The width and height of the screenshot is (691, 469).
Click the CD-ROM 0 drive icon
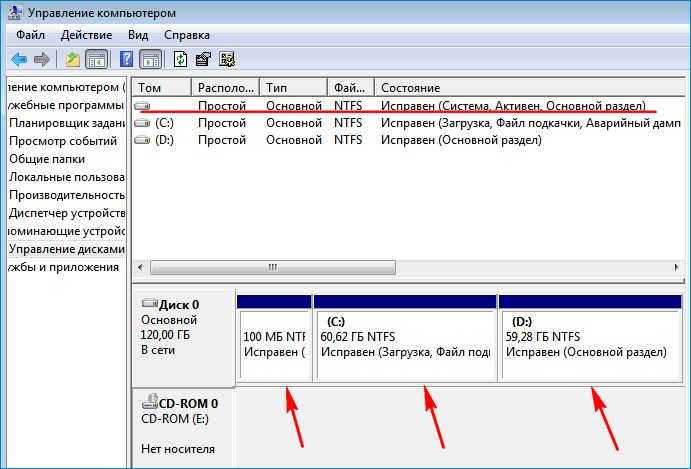tap(150, 402)
